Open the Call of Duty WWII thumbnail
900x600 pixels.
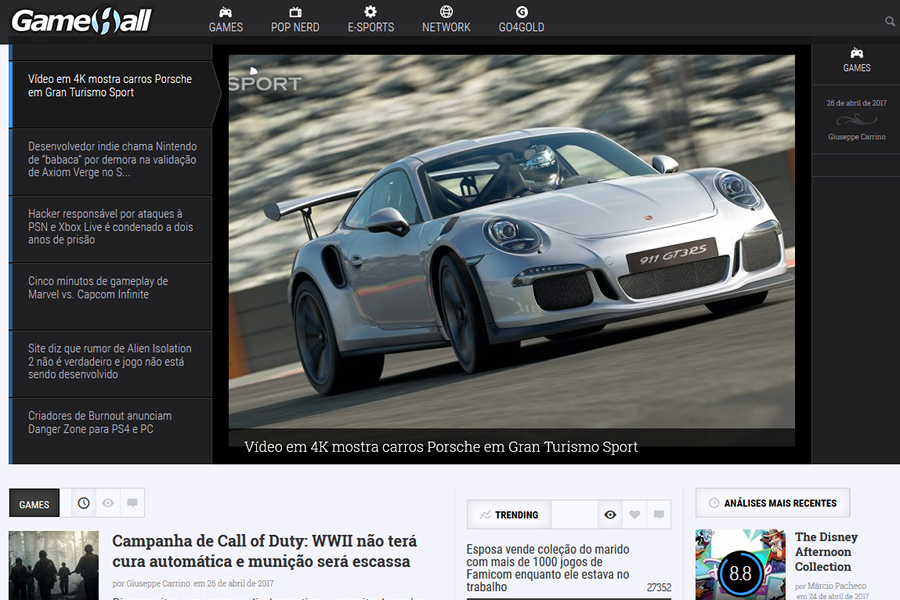click(54, 566)
